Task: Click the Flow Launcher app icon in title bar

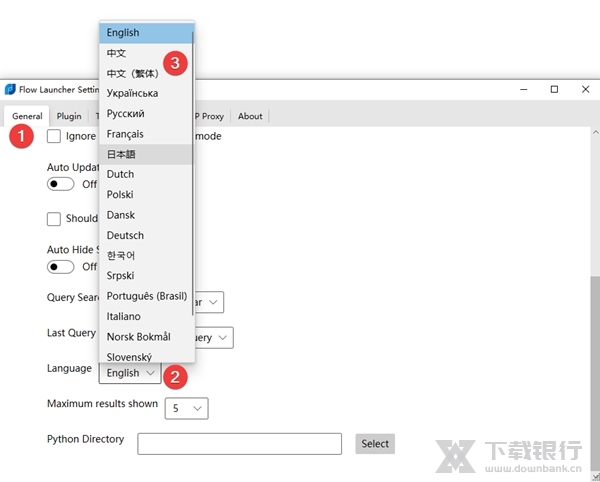Action: 10,90
